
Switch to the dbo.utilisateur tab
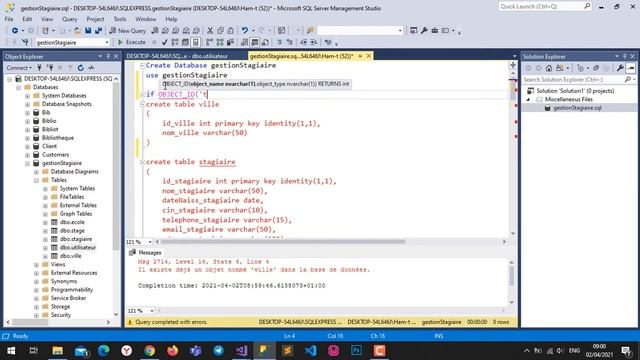(x=177, y=56)
